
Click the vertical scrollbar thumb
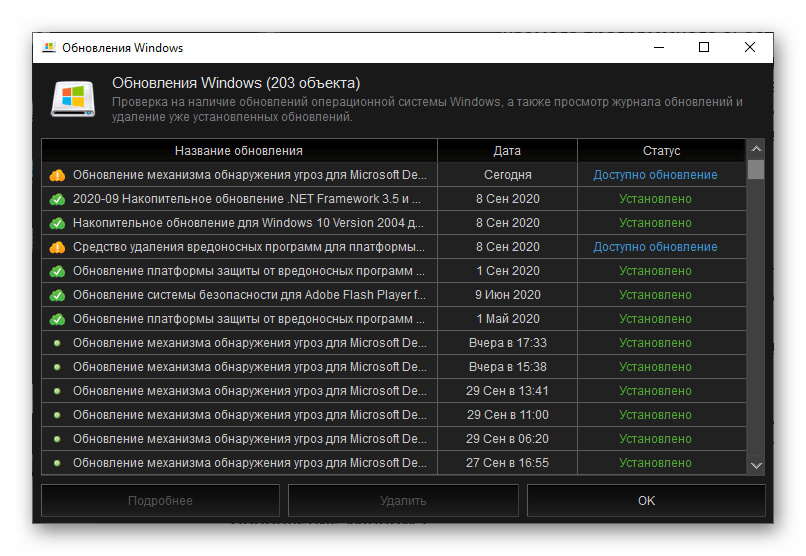coord(756,170)
